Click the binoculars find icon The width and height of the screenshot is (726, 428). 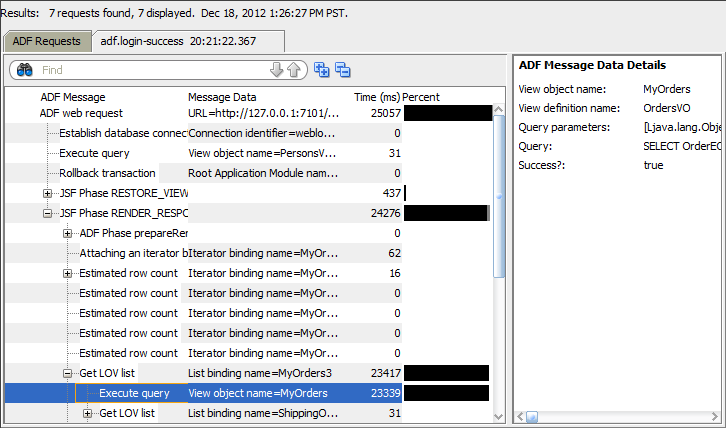click(x=25, y=70)
